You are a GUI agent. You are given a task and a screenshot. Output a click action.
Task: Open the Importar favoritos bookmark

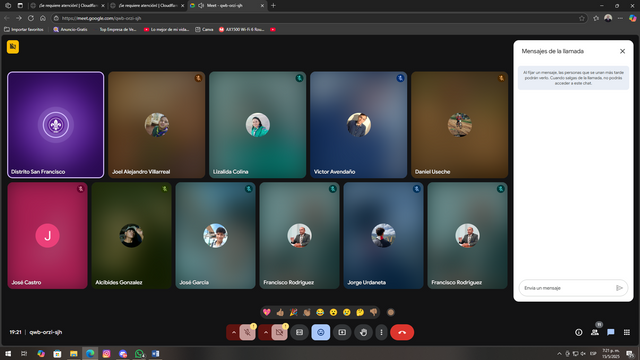24,29
